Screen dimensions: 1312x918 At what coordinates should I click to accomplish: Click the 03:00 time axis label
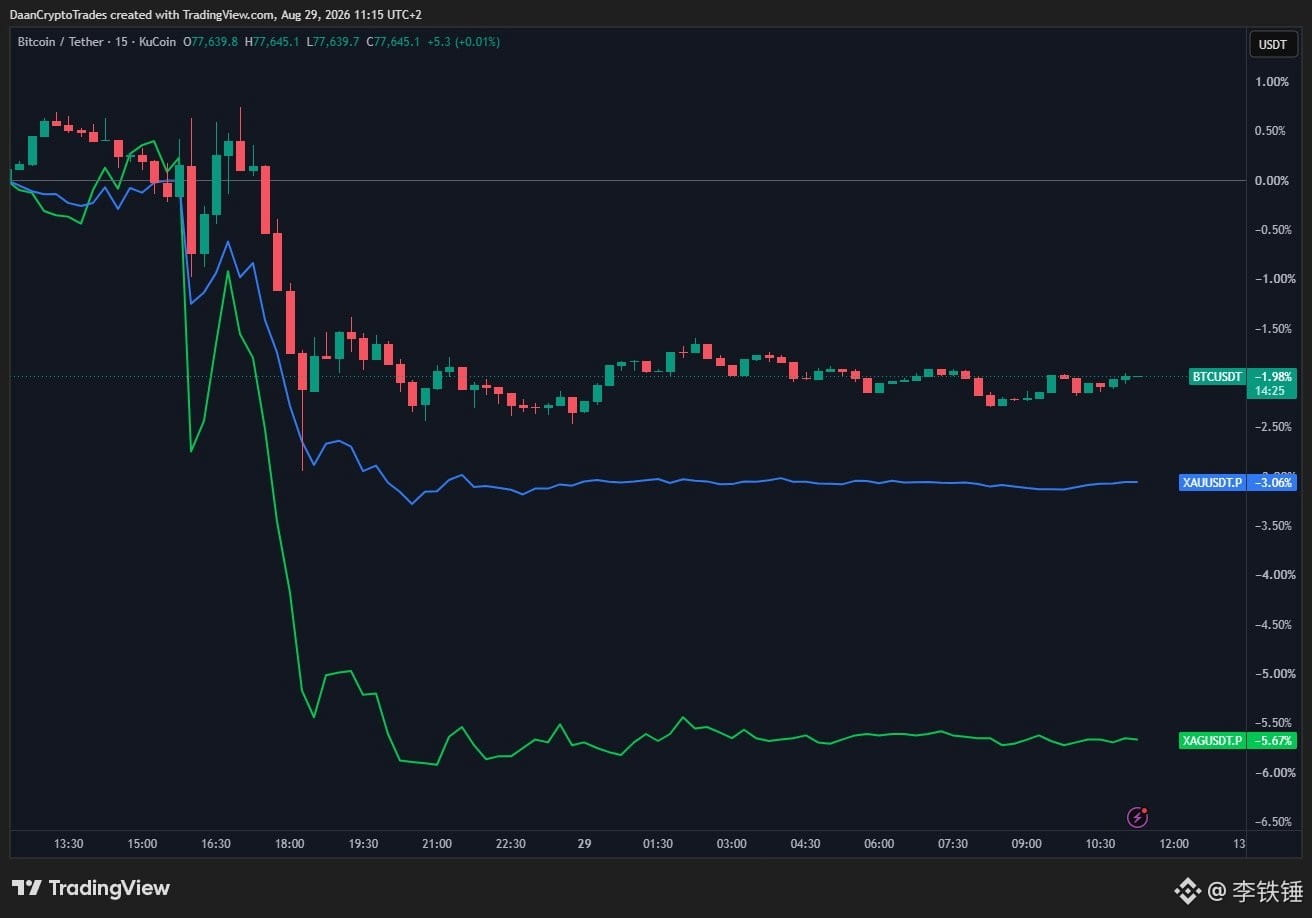tap(731, 844)
